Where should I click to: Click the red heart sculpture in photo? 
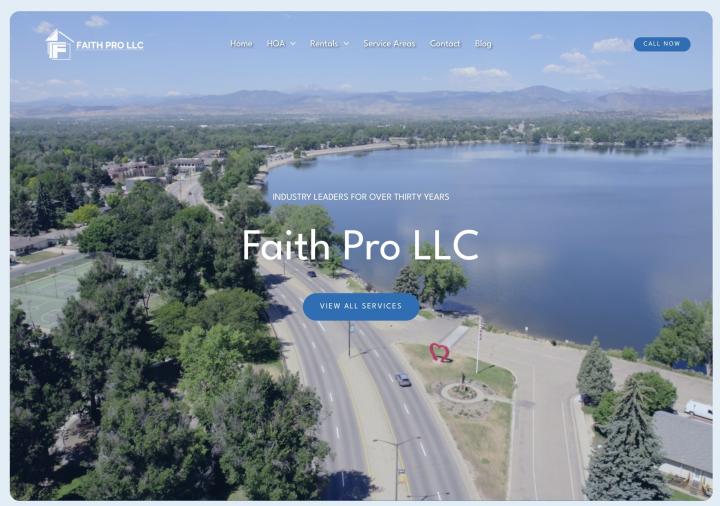(x=439, y=353)
